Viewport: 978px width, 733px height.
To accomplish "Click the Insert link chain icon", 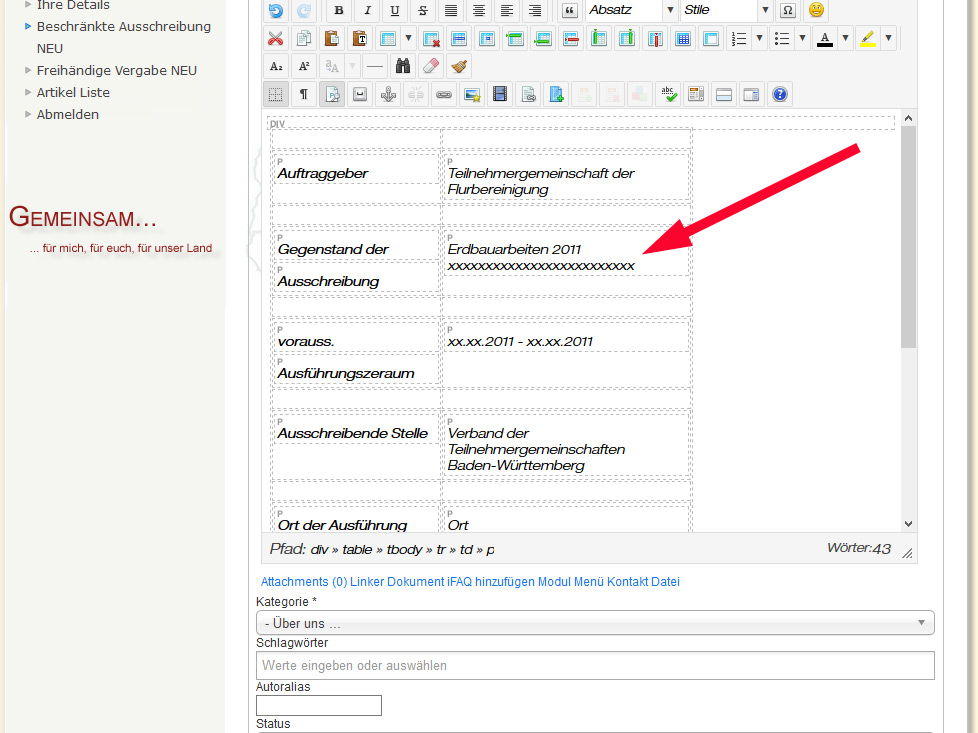I will tap(444, 95).
